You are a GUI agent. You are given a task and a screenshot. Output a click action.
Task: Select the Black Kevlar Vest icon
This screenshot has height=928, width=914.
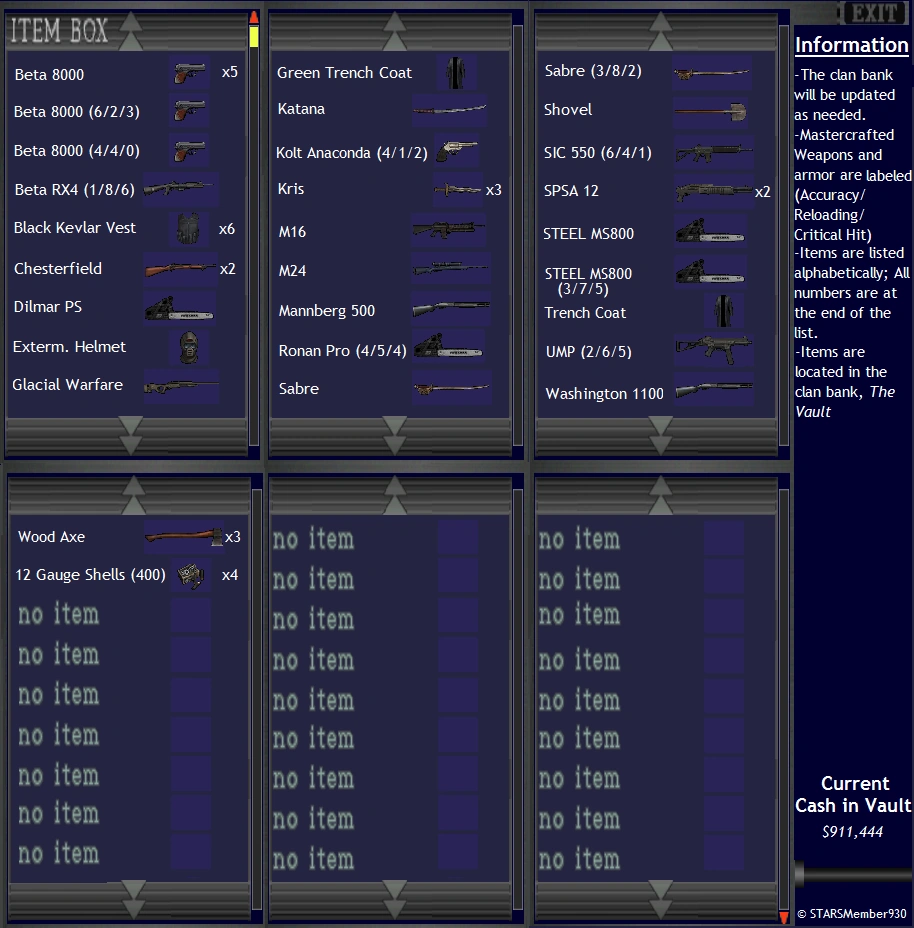[189, 228]
